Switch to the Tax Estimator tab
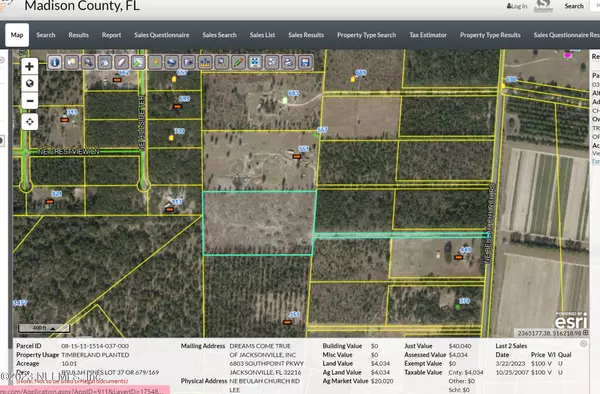Image resolution: width=600 pixels, height=394 pixels. pyautogui.click(x=428, y=35)
